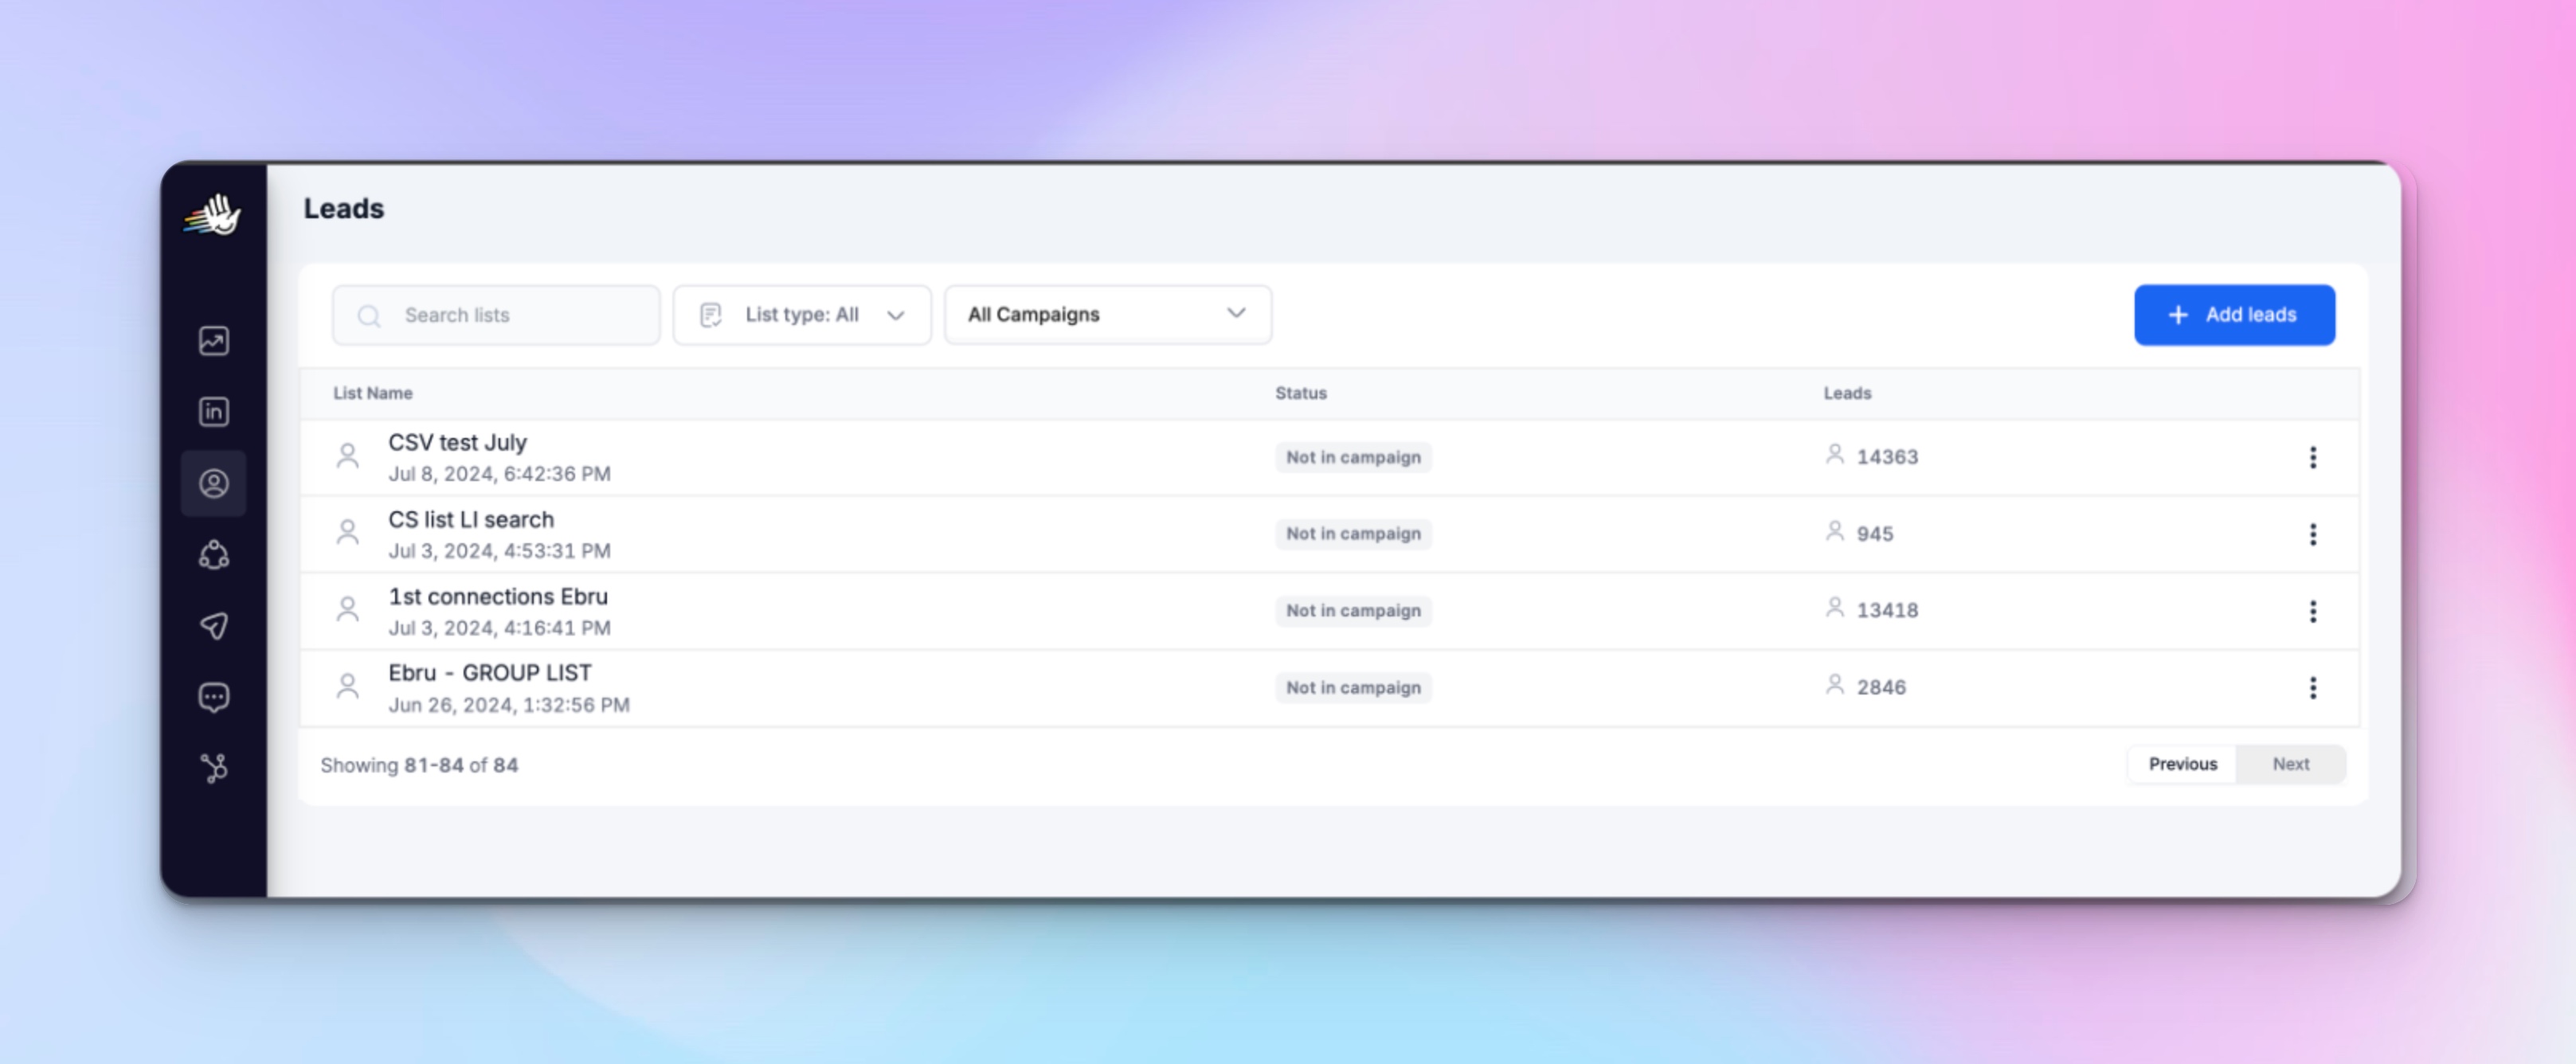The image size is (2576, 1064).
Task: Open options menu for CSV test July
Action: coord(2312,457)
